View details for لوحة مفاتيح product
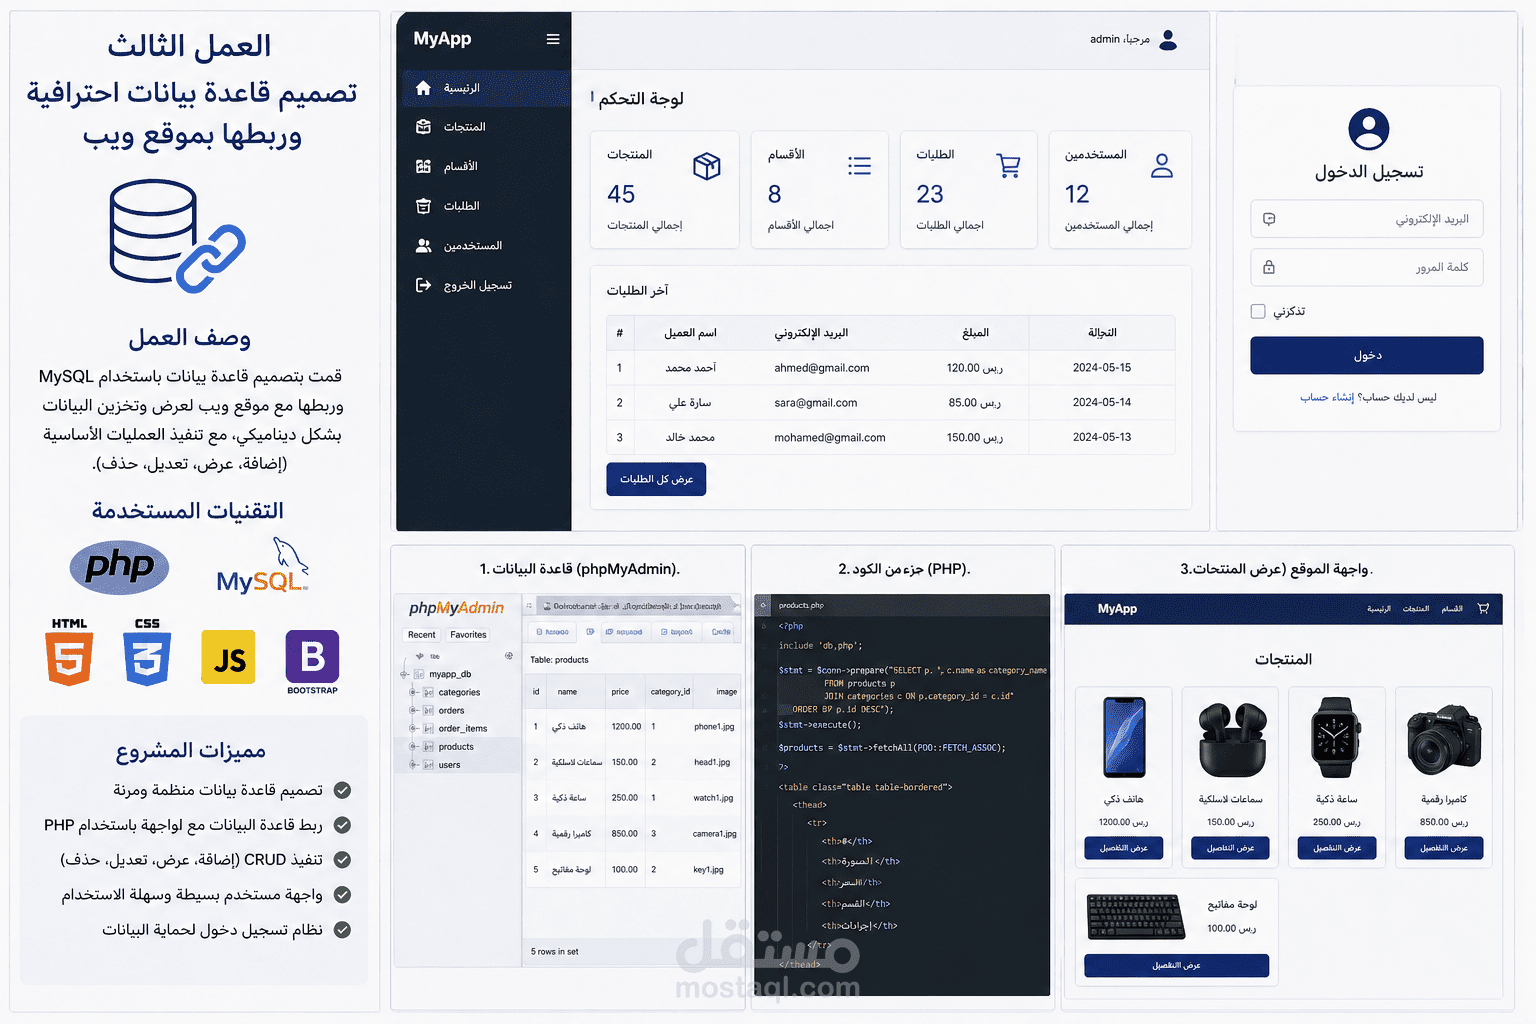 click(x=1177, y=966)
